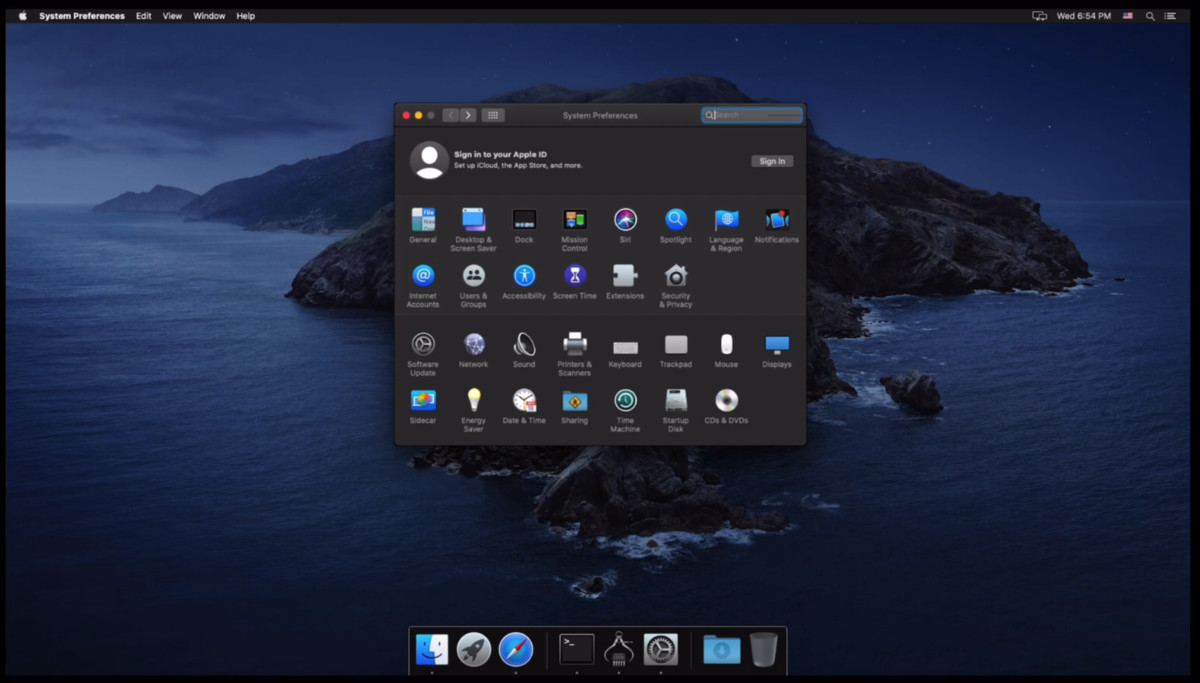Open the Help menu

[x=245, y=16]
